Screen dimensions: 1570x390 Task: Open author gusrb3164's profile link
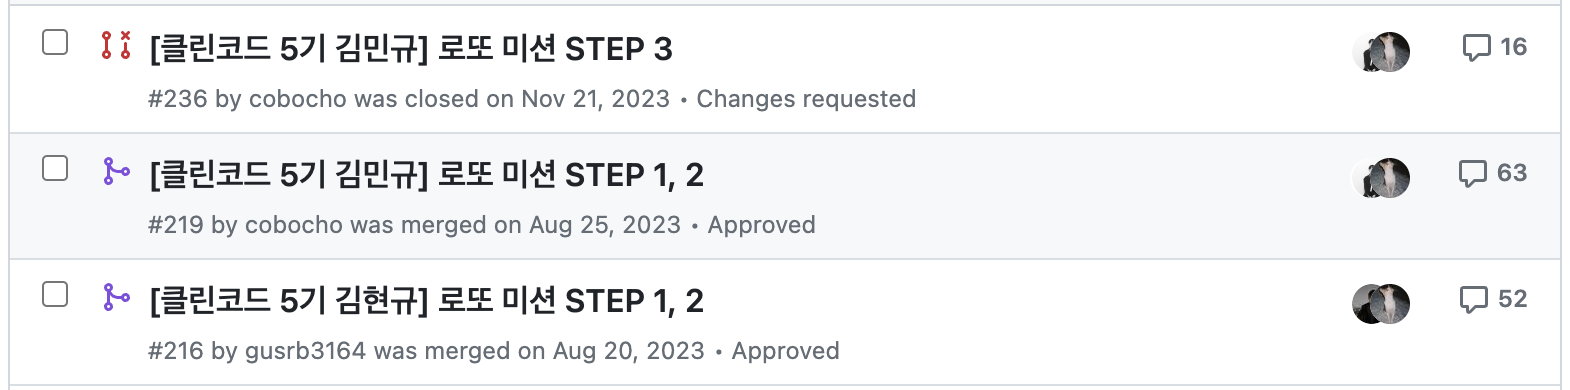[306, 351]
